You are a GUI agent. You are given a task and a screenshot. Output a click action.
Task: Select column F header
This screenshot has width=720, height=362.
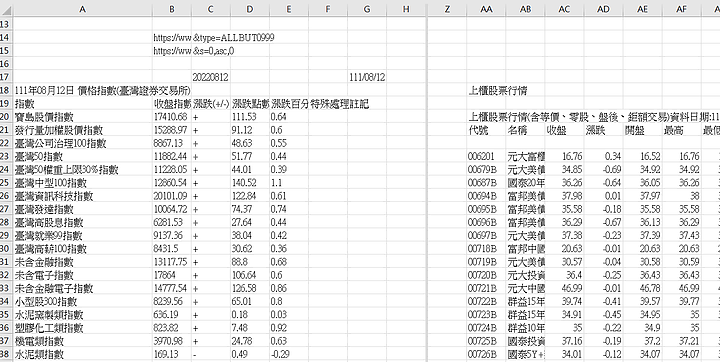point(328,8)
